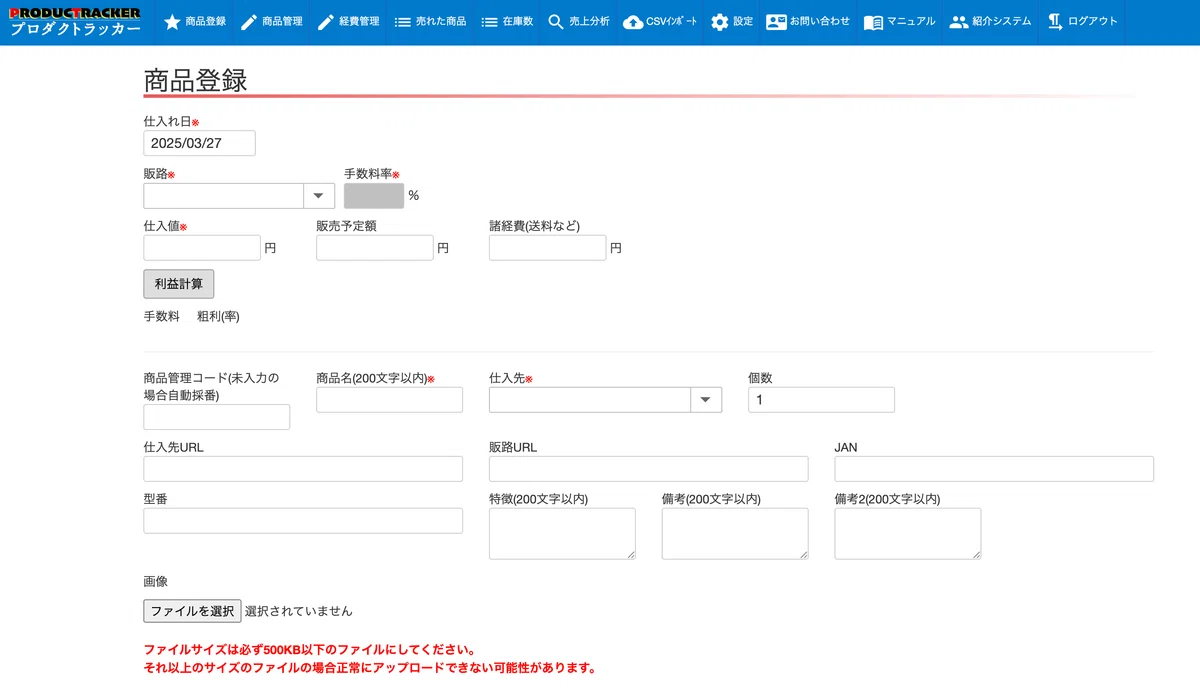
Task: Click inside the 特徴 text area
Action: pos(562,534)
